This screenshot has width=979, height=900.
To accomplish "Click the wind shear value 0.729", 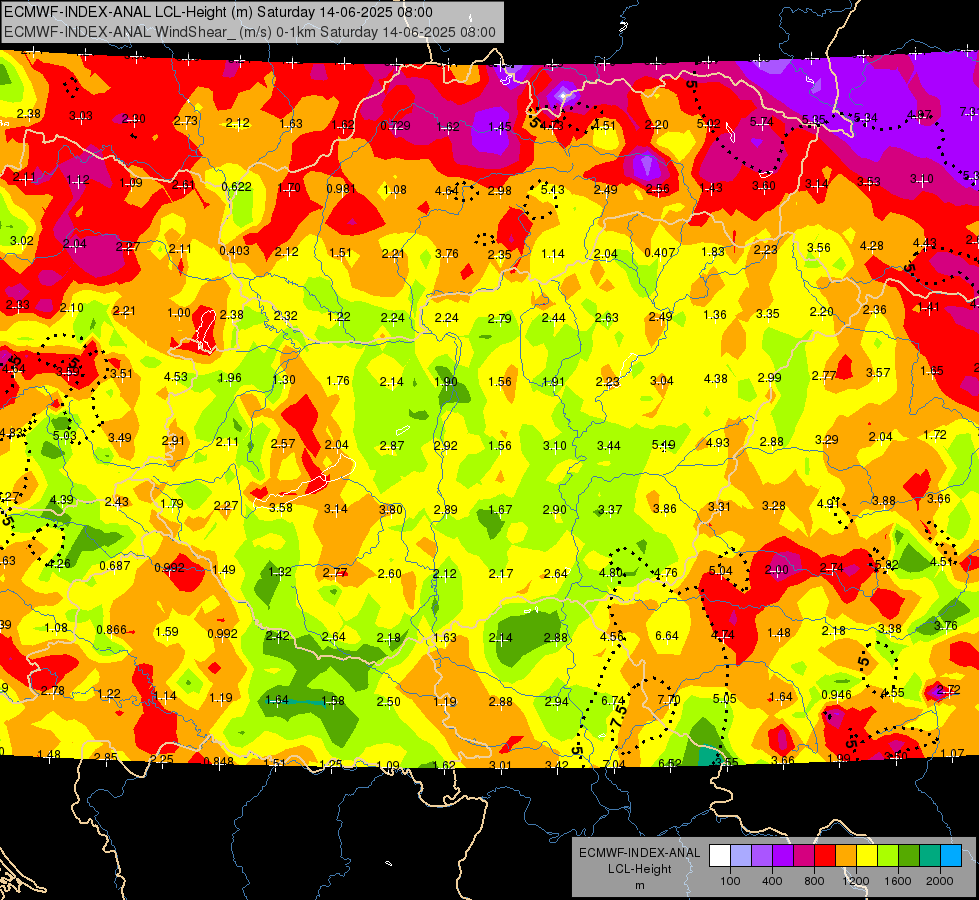I will pos(395,126).
